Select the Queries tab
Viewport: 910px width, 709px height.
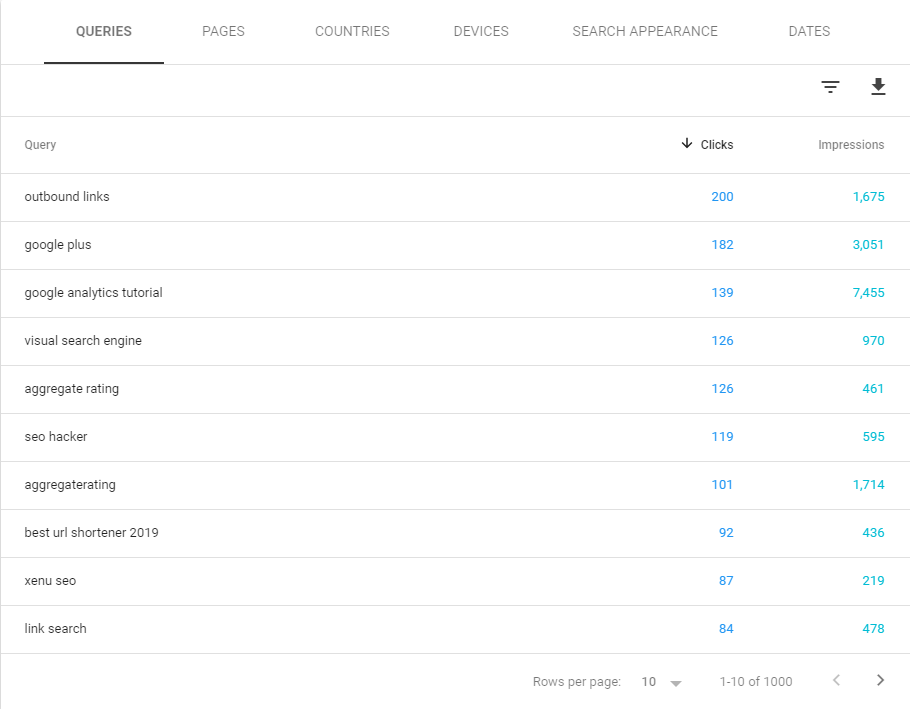click(104, 31)
